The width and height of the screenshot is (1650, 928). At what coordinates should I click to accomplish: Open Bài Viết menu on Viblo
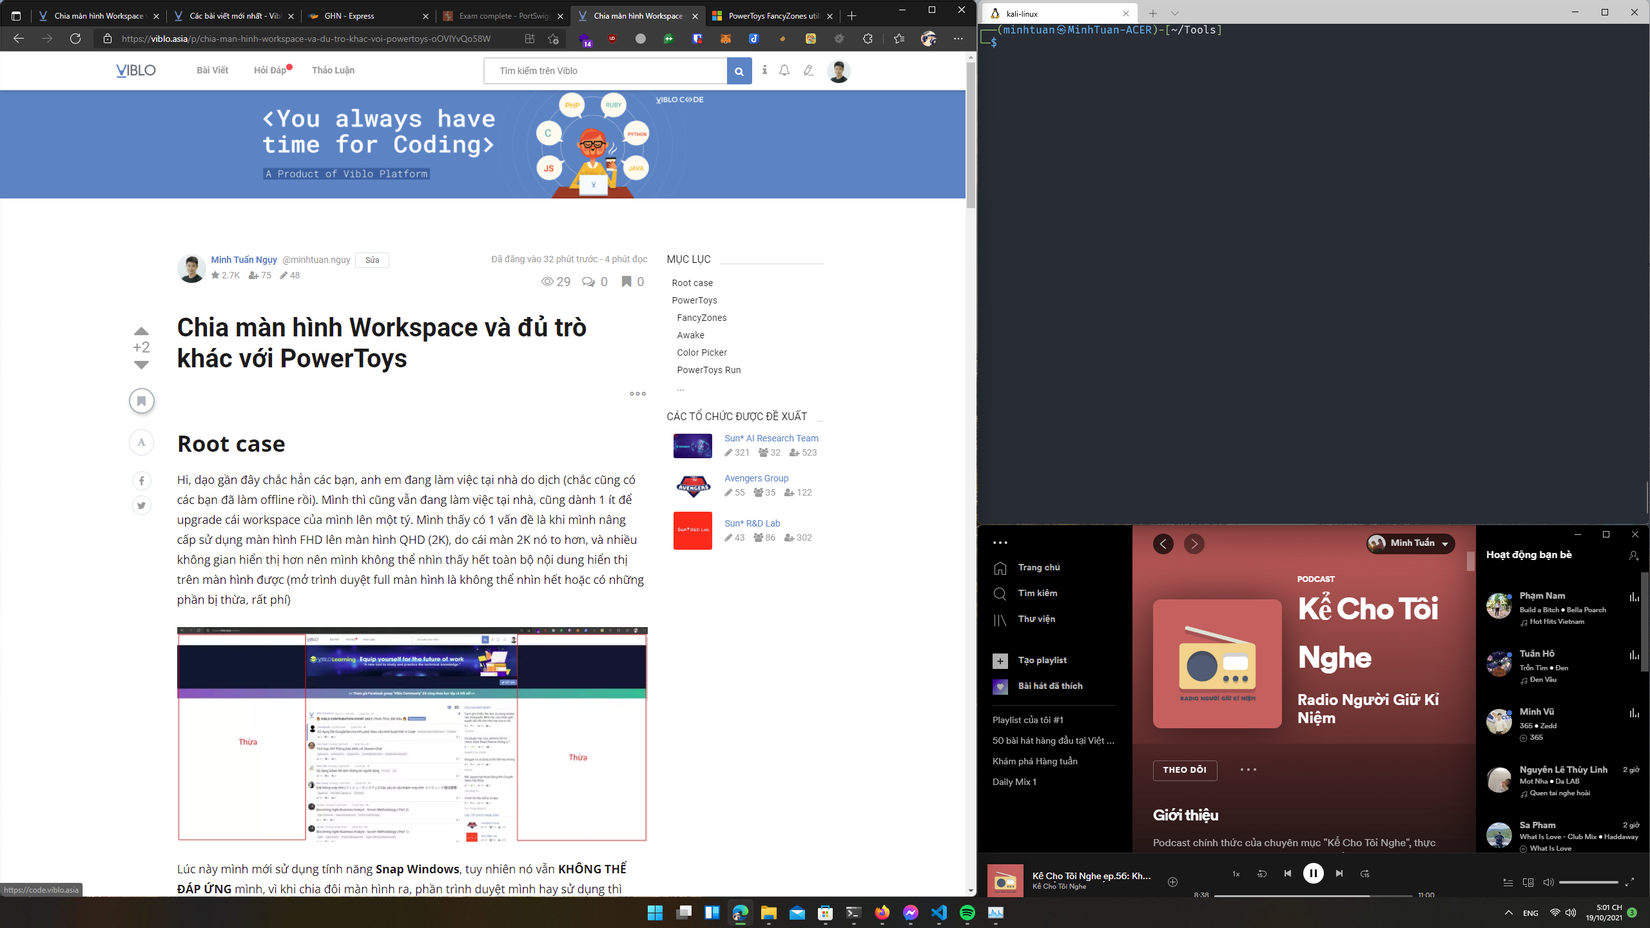pos(212,71)
